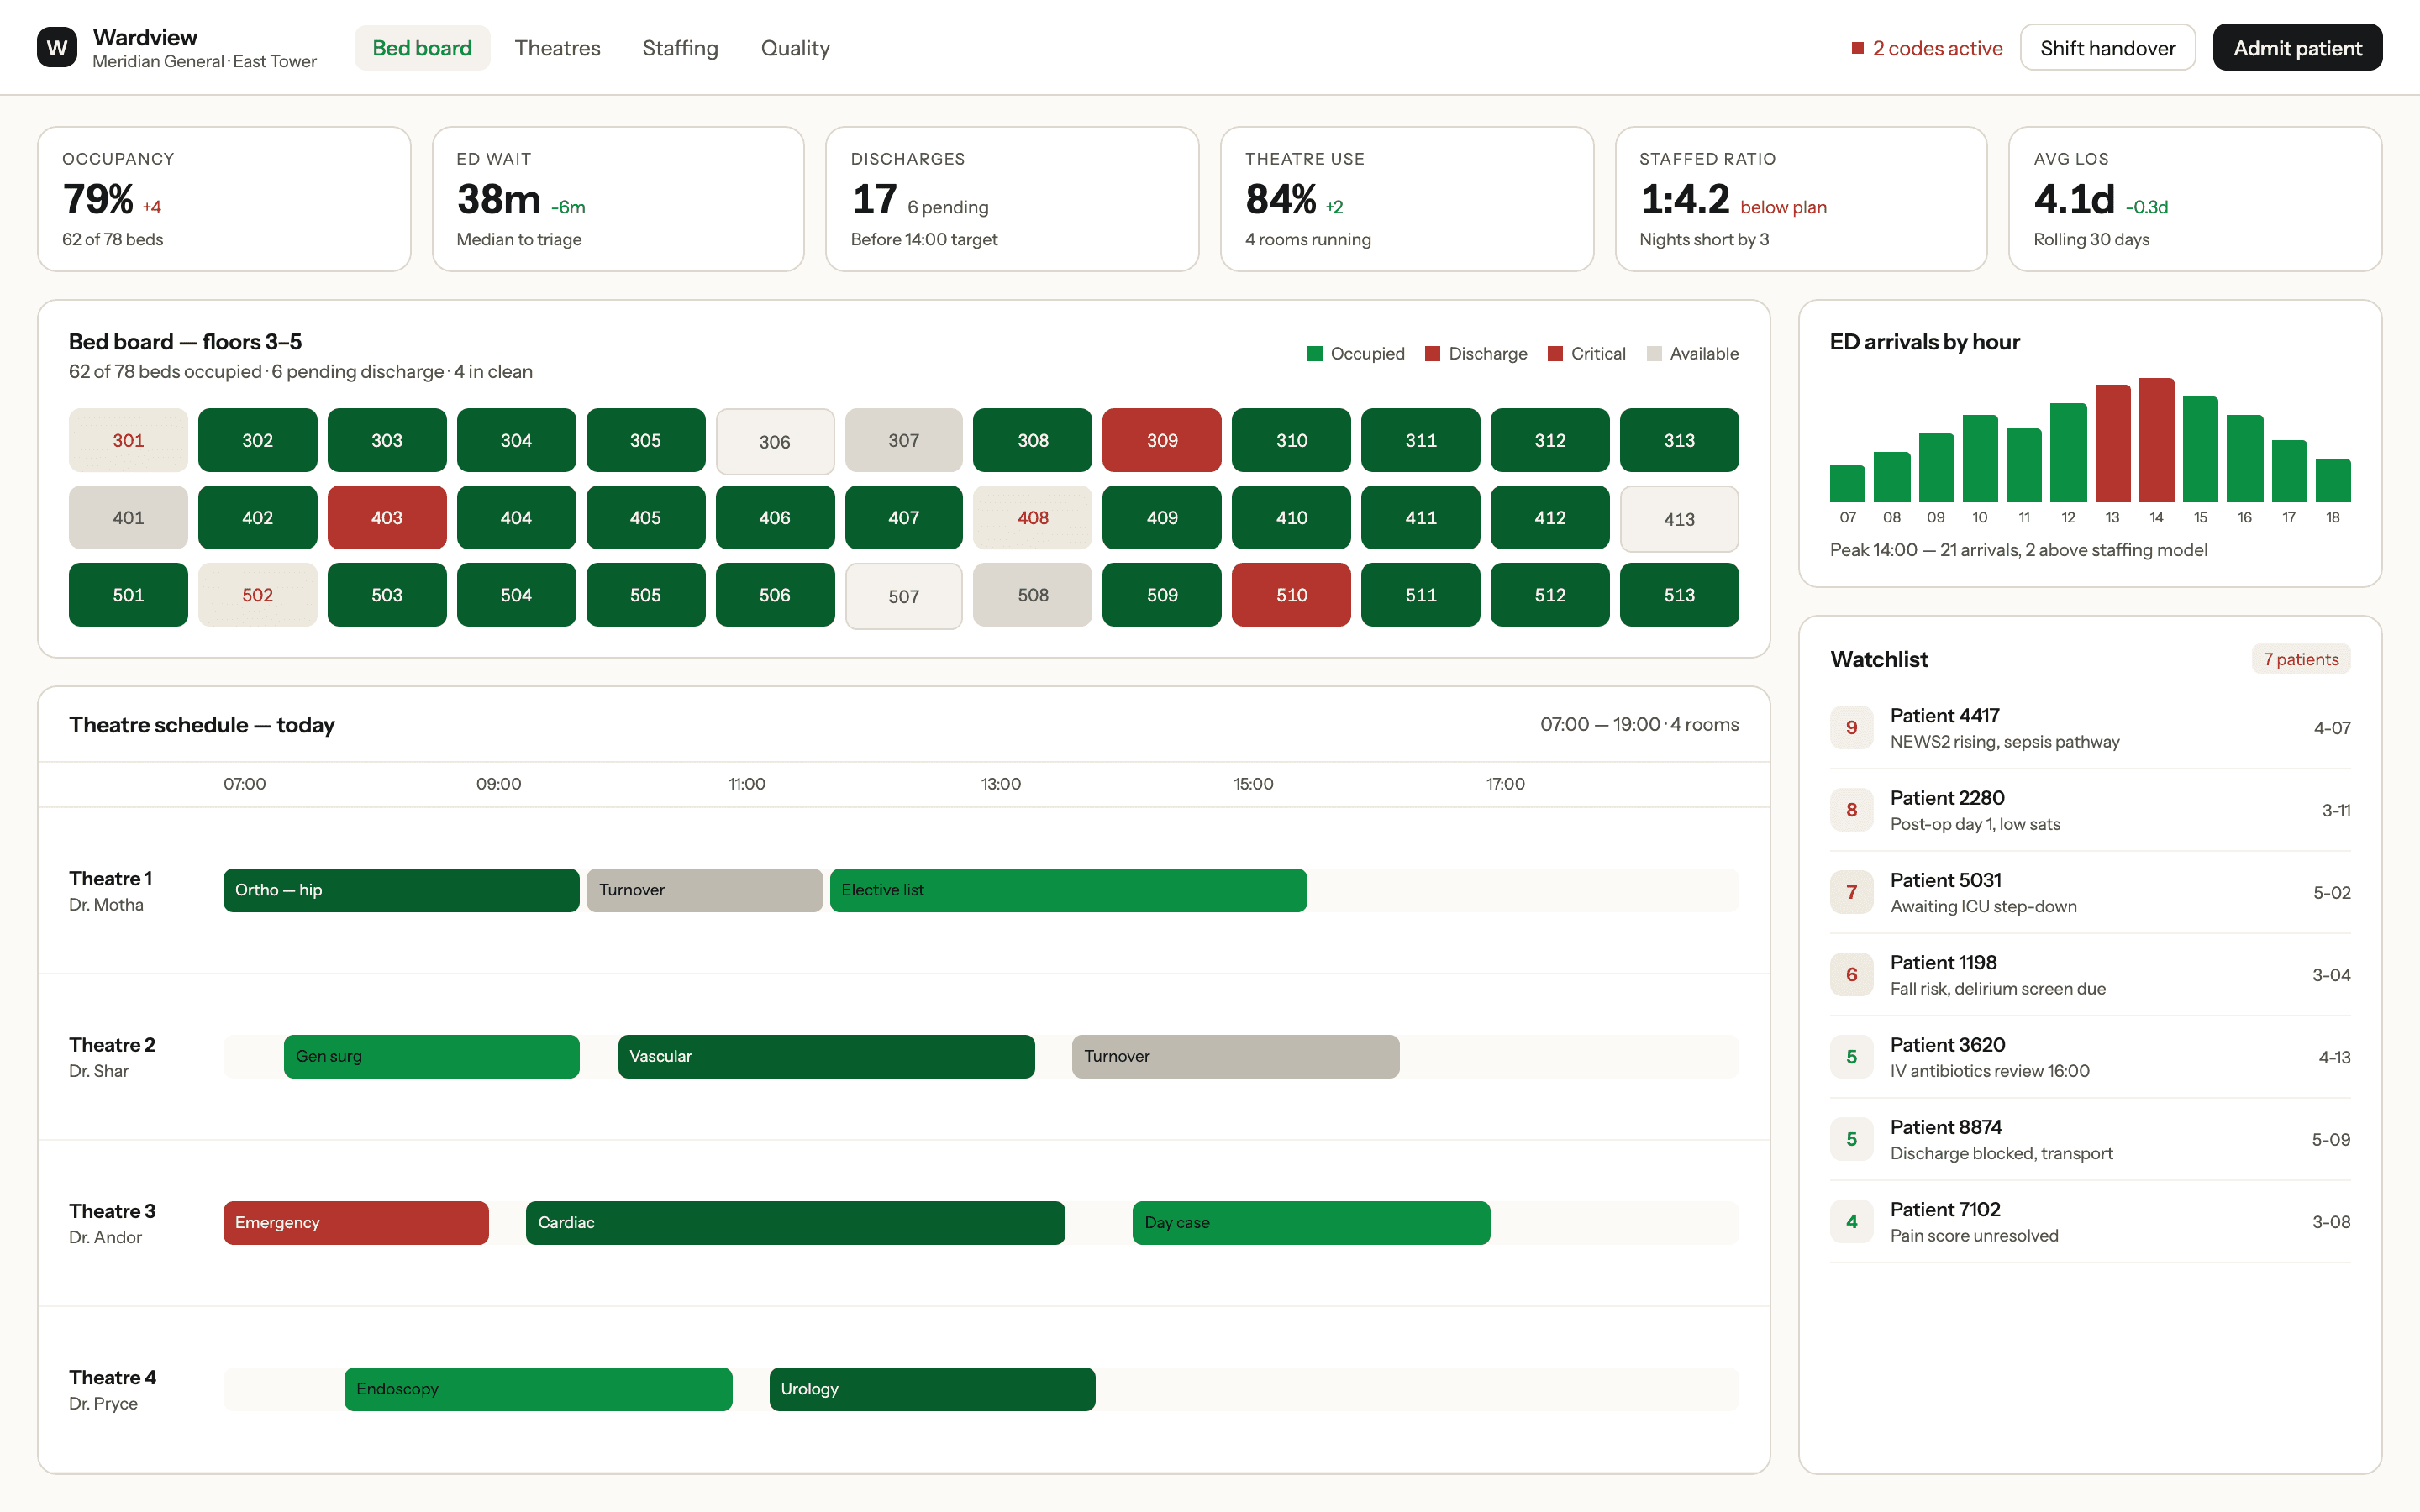This screenshot has width=2420, height=1512.
Task: Select pending discharge bed 301
Action: point(128,440)
